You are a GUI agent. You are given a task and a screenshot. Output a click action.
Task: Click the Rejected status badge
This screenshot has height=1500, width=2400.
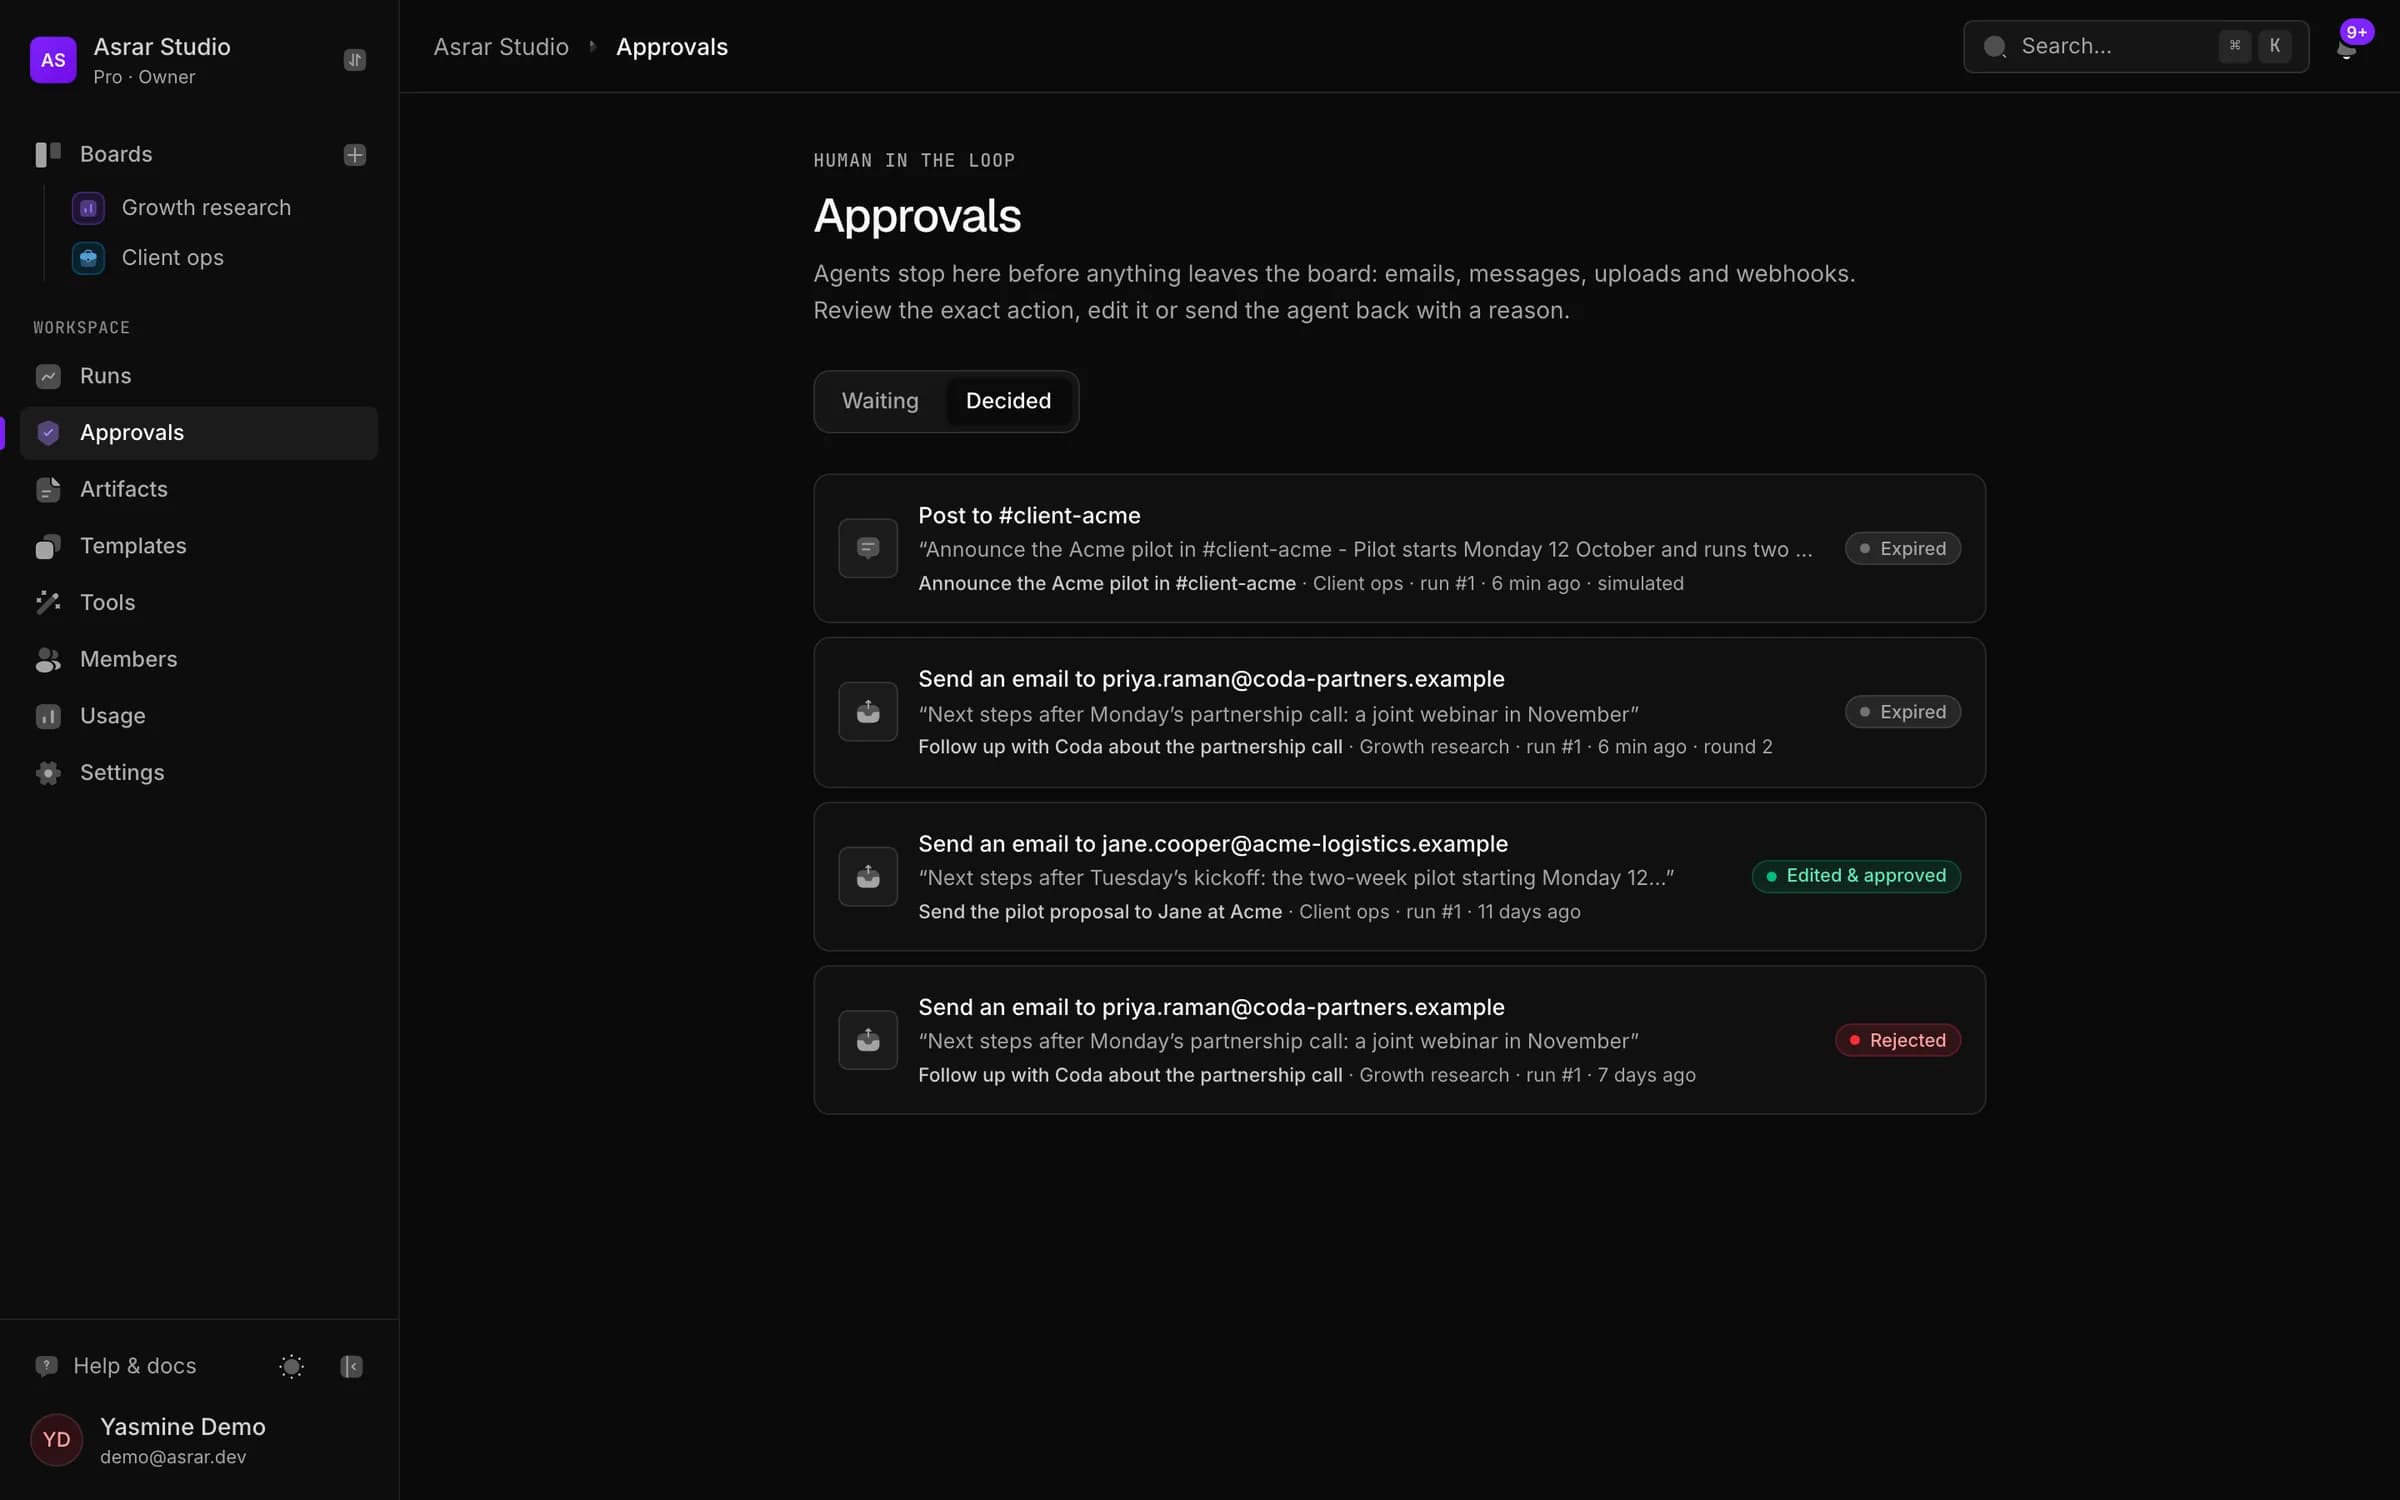coord(1897,1040)
